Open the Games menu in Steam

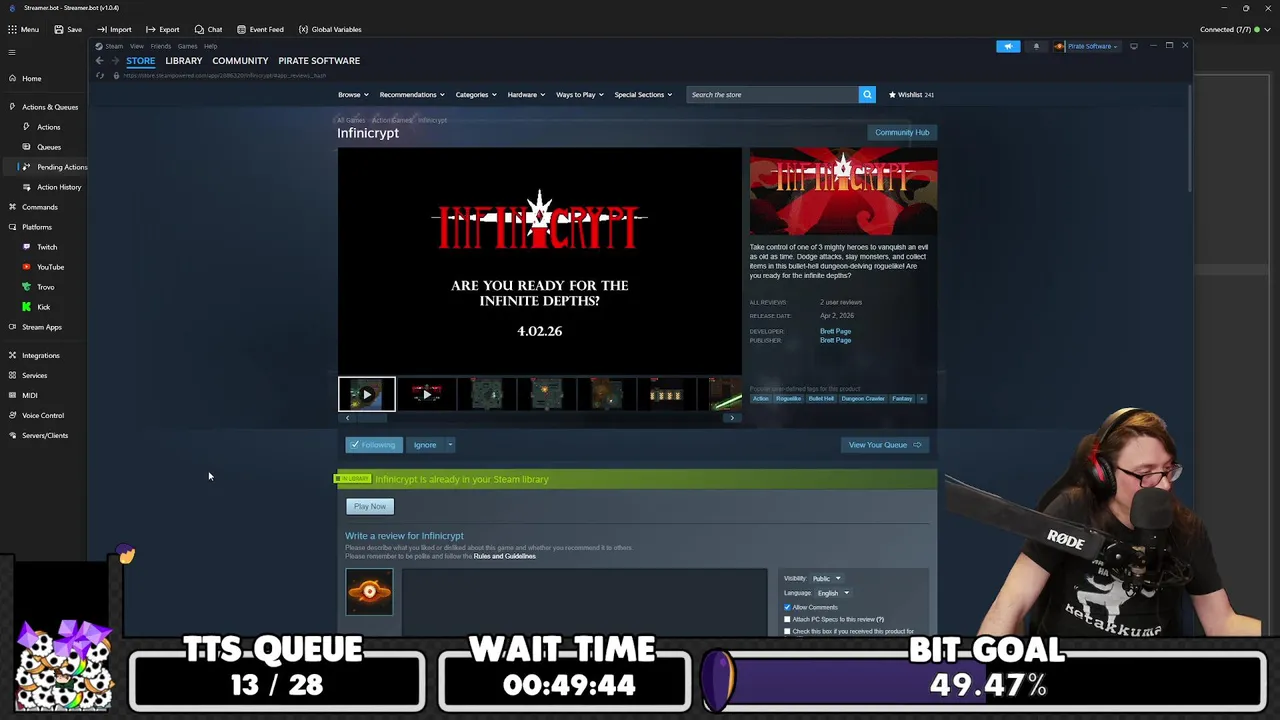point(187,46)
